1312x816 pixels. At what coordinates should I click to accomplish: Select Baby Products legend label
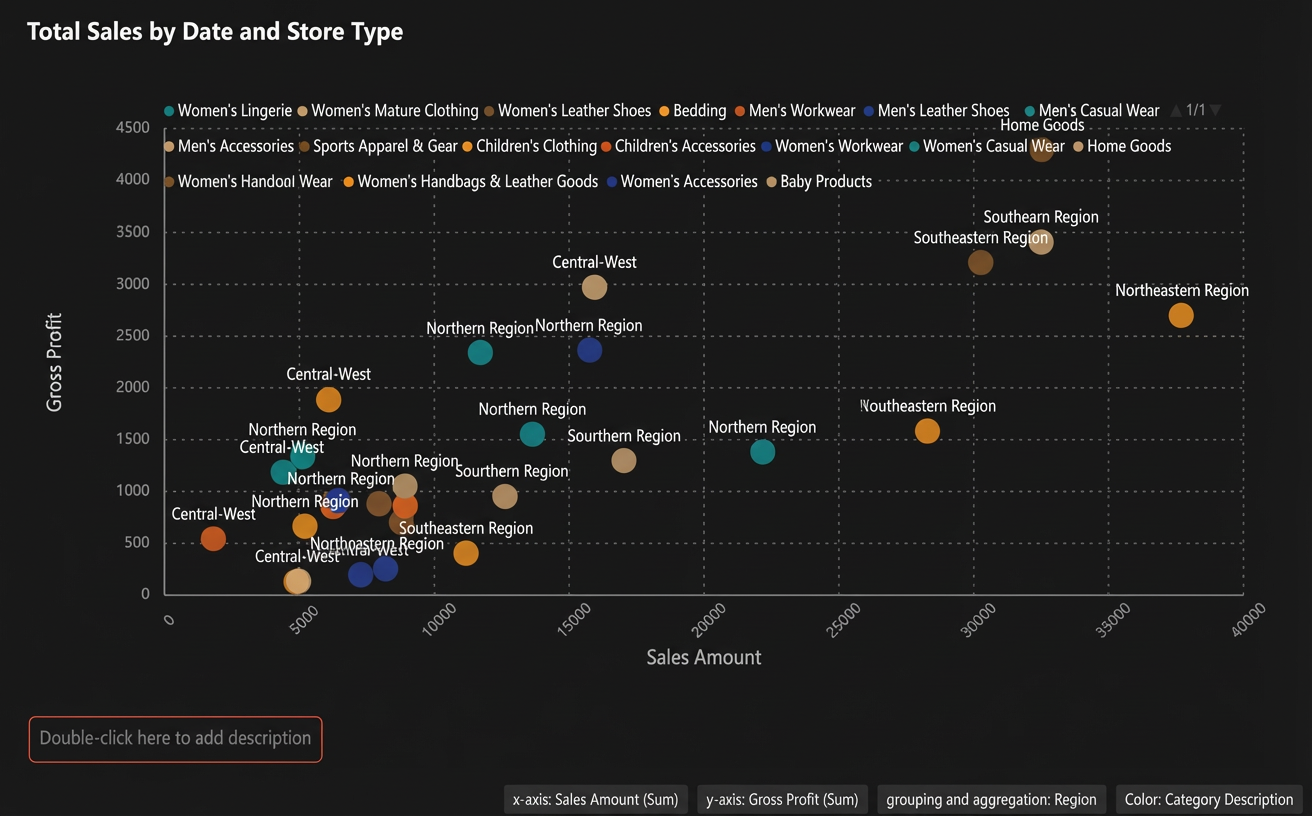826,182
